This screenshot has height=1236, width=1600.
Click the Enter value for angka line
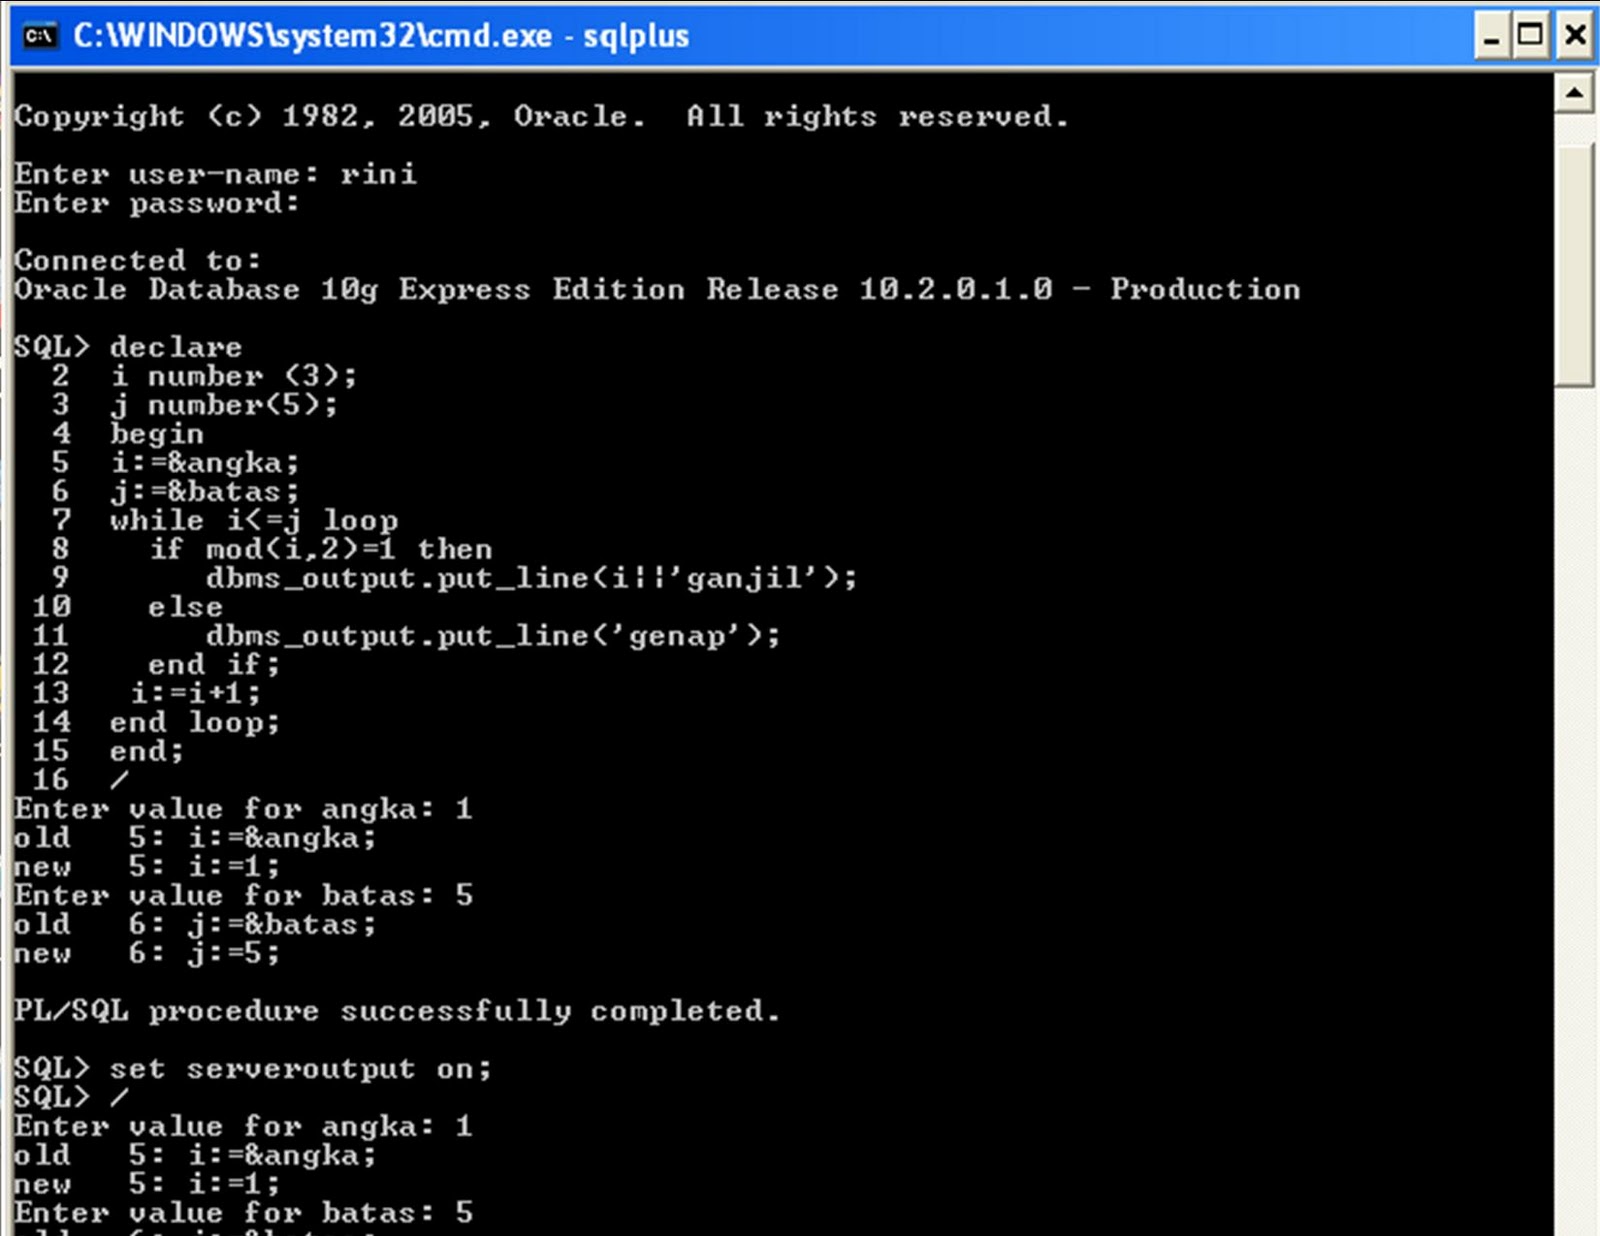point(240,810)
